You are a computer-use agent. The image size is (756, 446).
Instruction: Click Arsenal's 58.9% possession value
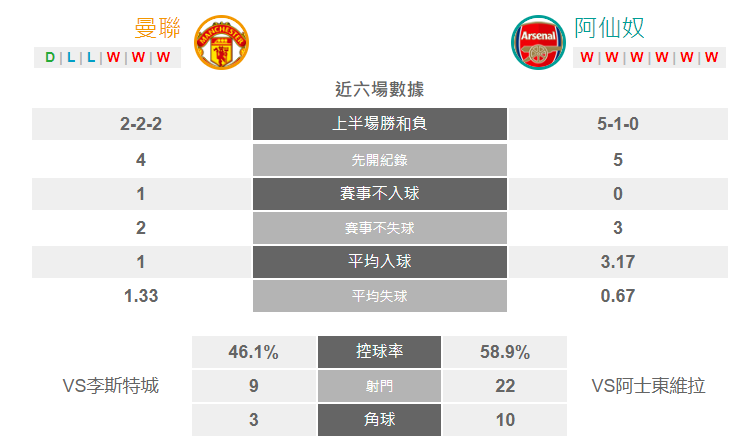505,352
